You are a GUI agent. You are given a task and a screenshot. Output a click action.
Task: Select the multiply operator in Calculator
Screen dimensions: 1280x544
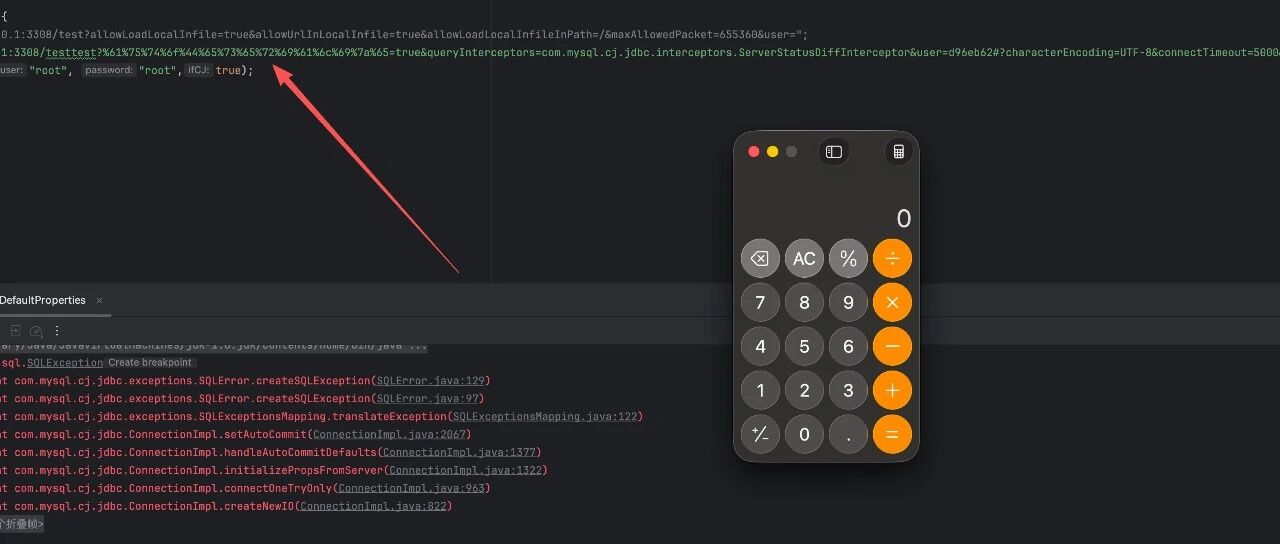pos(892,302)
